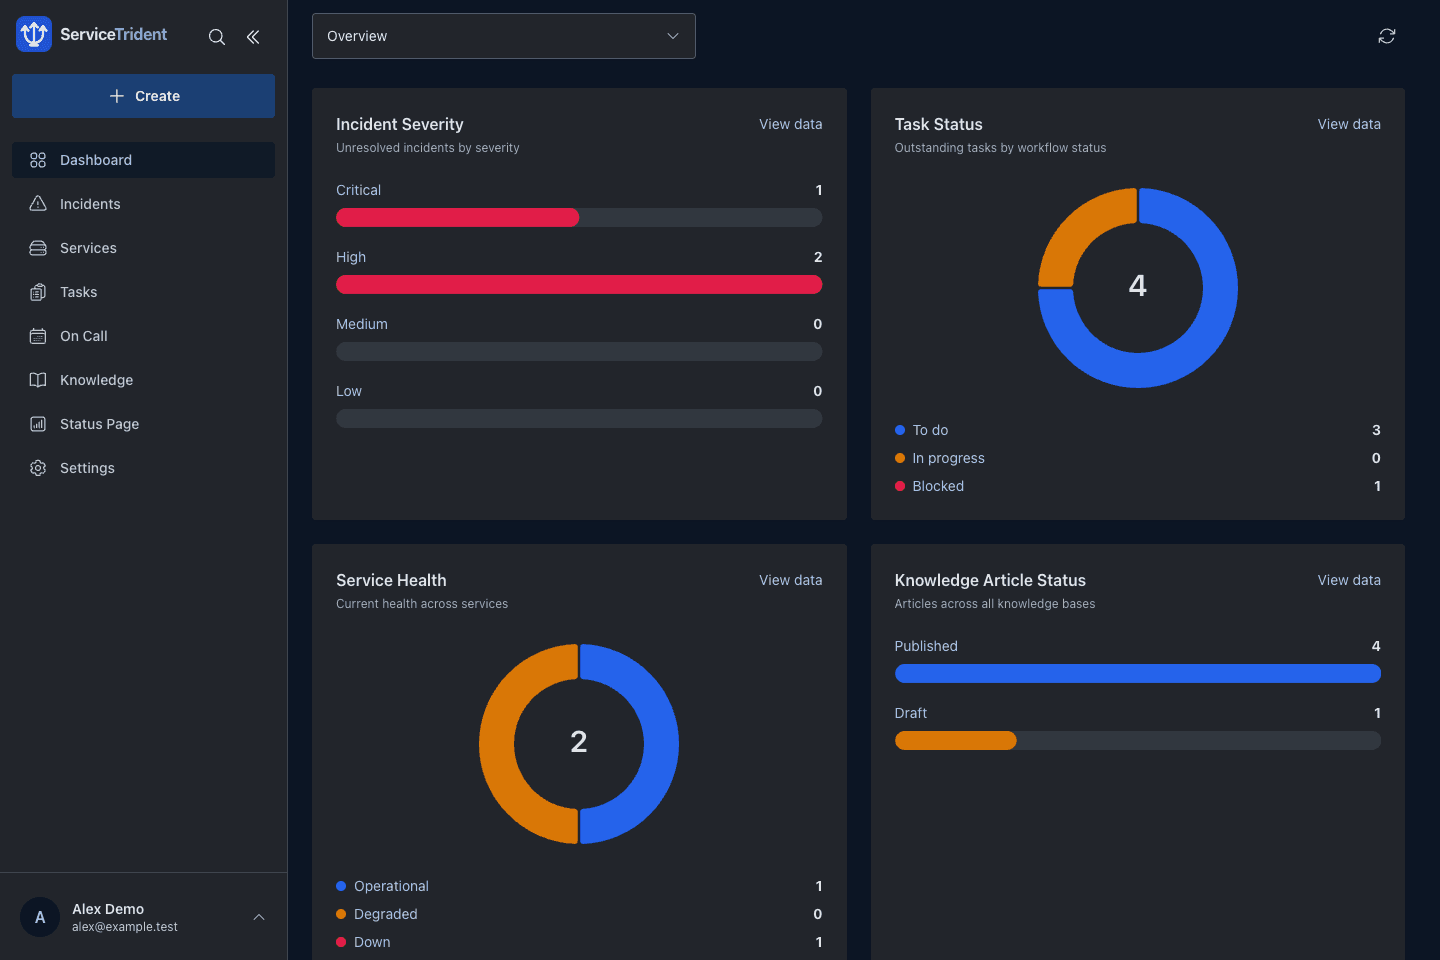Click 'Outstanding tasks by workflow status' subtitle
Image resolution: width=1440 pixels, height=960 pixels.
[1000, 148]
